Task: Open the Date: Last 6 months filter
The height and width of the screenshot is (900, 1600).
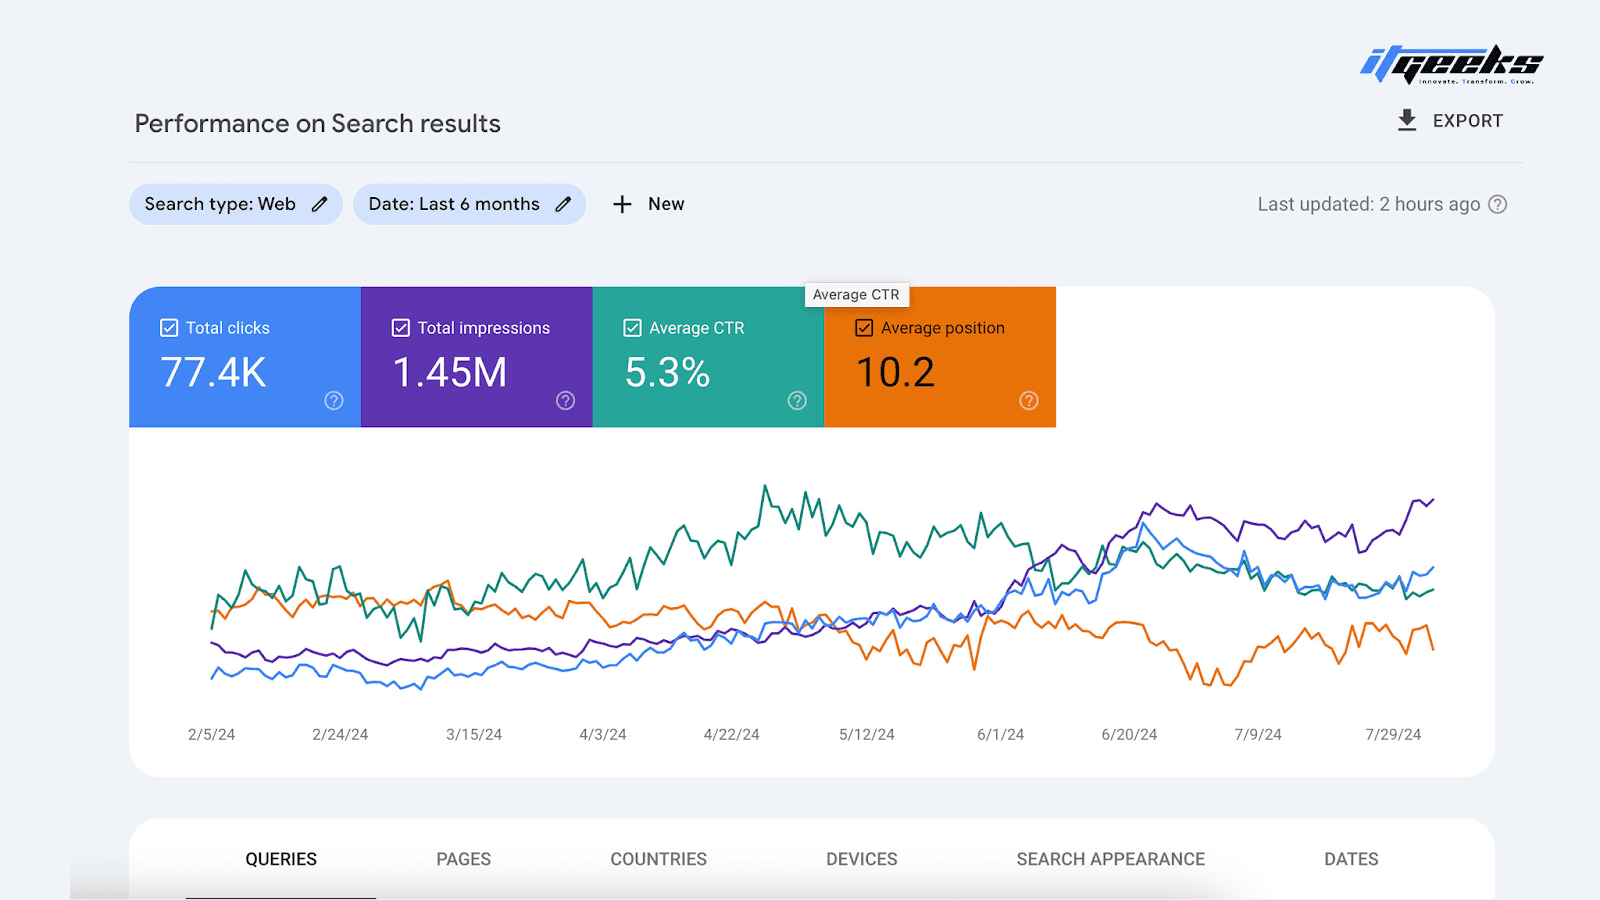Action: click(469, 204)
